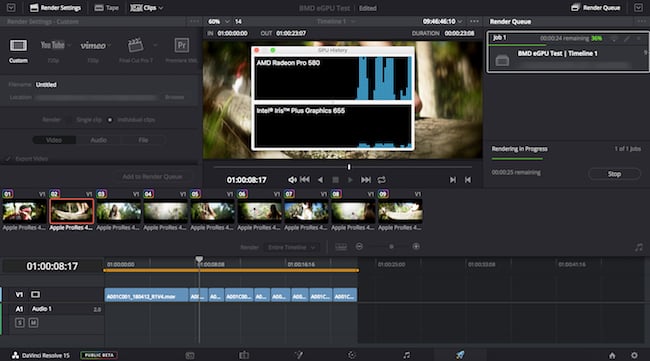650x361 pixels.
Task: Select clip thumbnail 05
Action: (212, 211)
